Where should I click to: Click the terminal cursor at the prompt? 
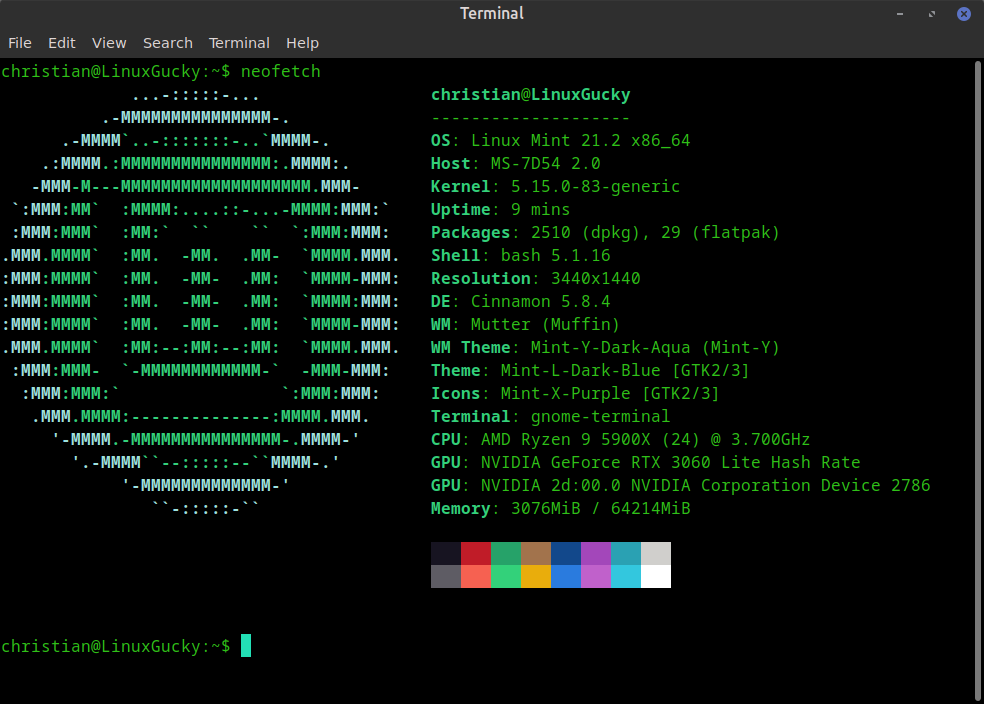[x=246, y=646]
